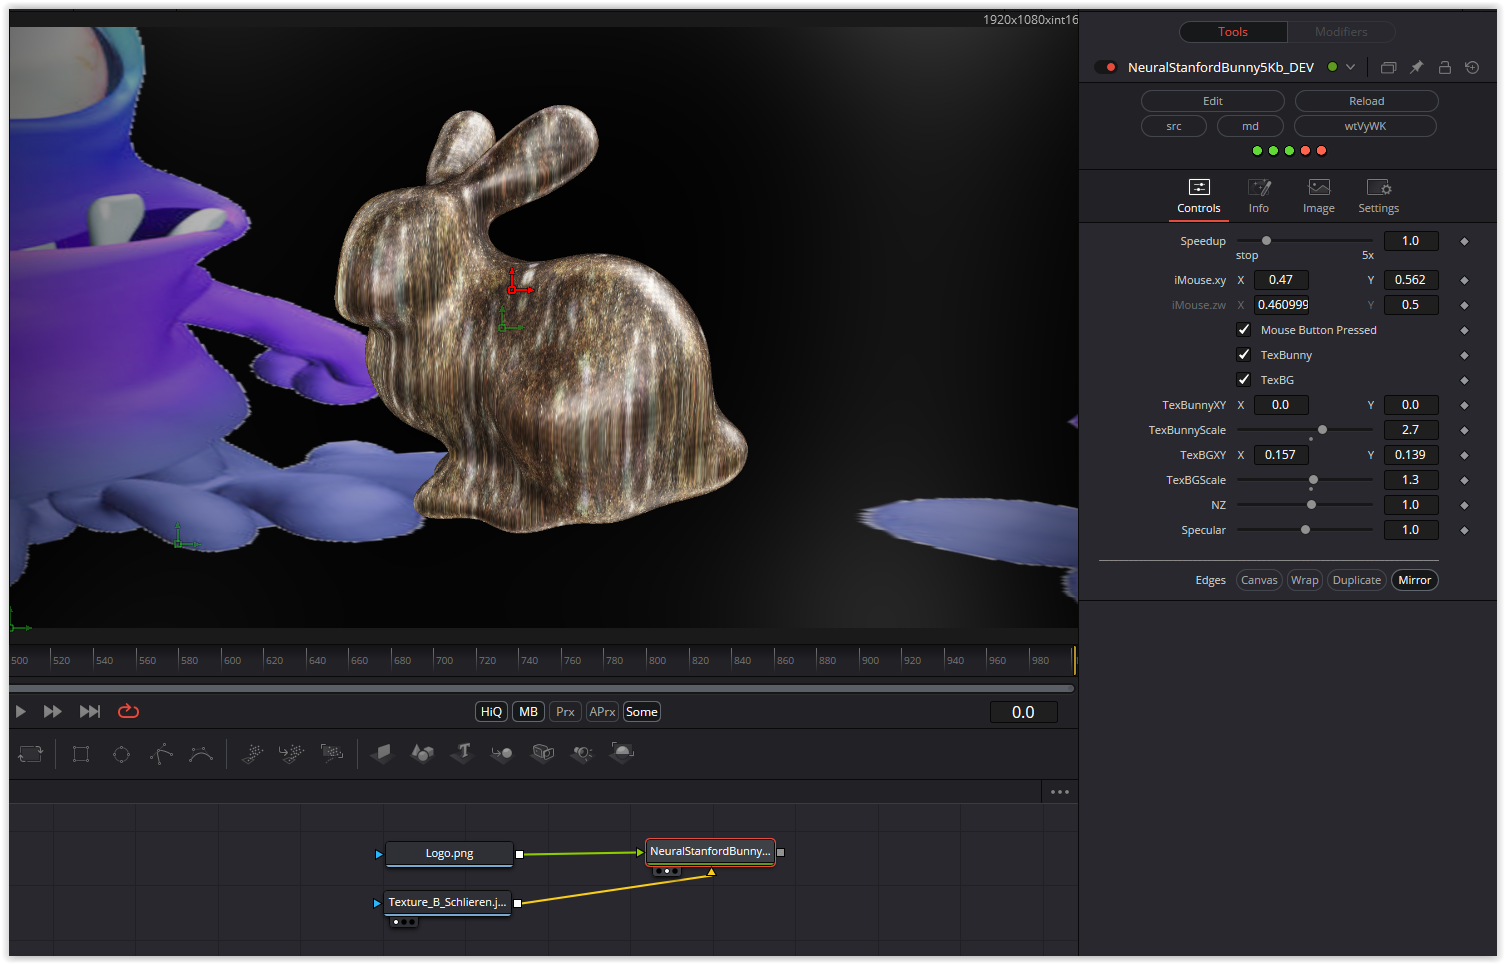Add a Camera 3D tool
Screen dimensions: 1505x964
click(542, 754)
